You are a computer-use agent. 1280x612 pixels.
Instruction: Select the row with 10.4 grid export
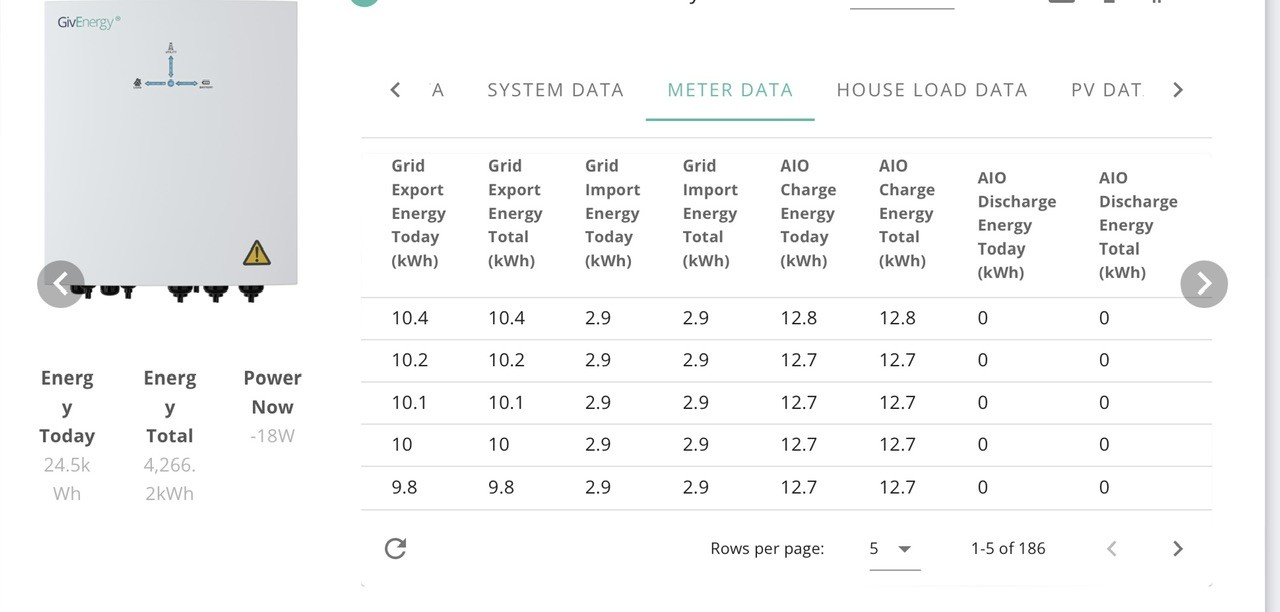click(x=786, y=318)
